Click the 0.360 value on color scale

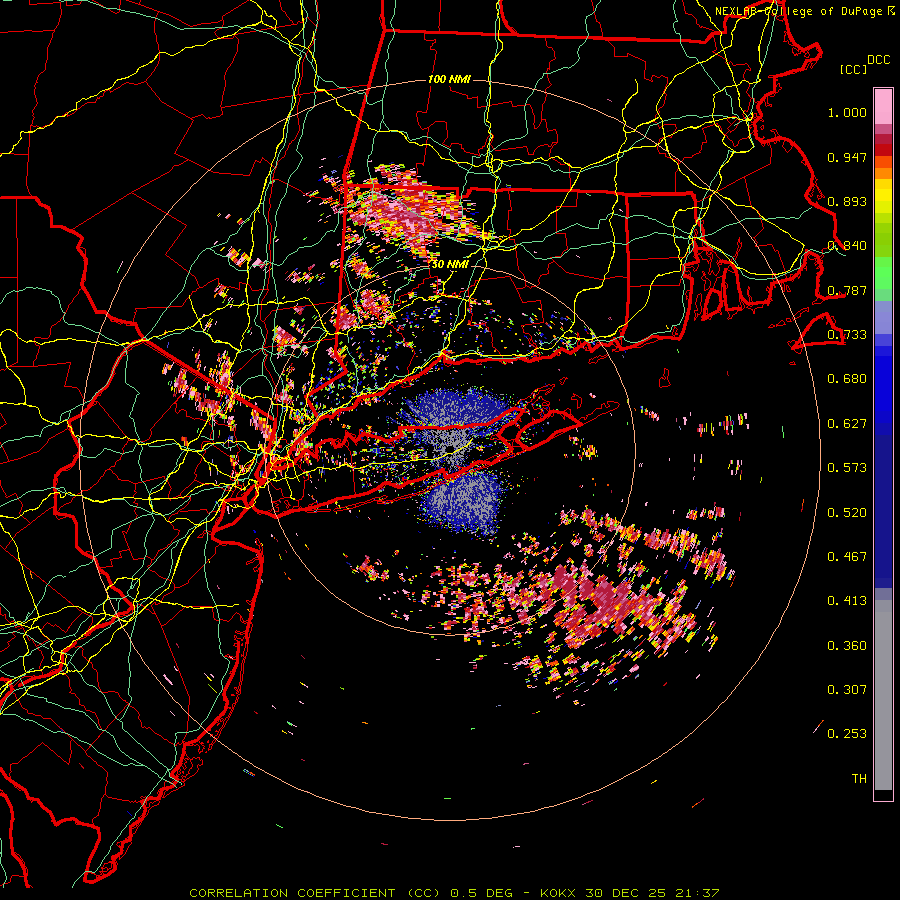[847, 646]
